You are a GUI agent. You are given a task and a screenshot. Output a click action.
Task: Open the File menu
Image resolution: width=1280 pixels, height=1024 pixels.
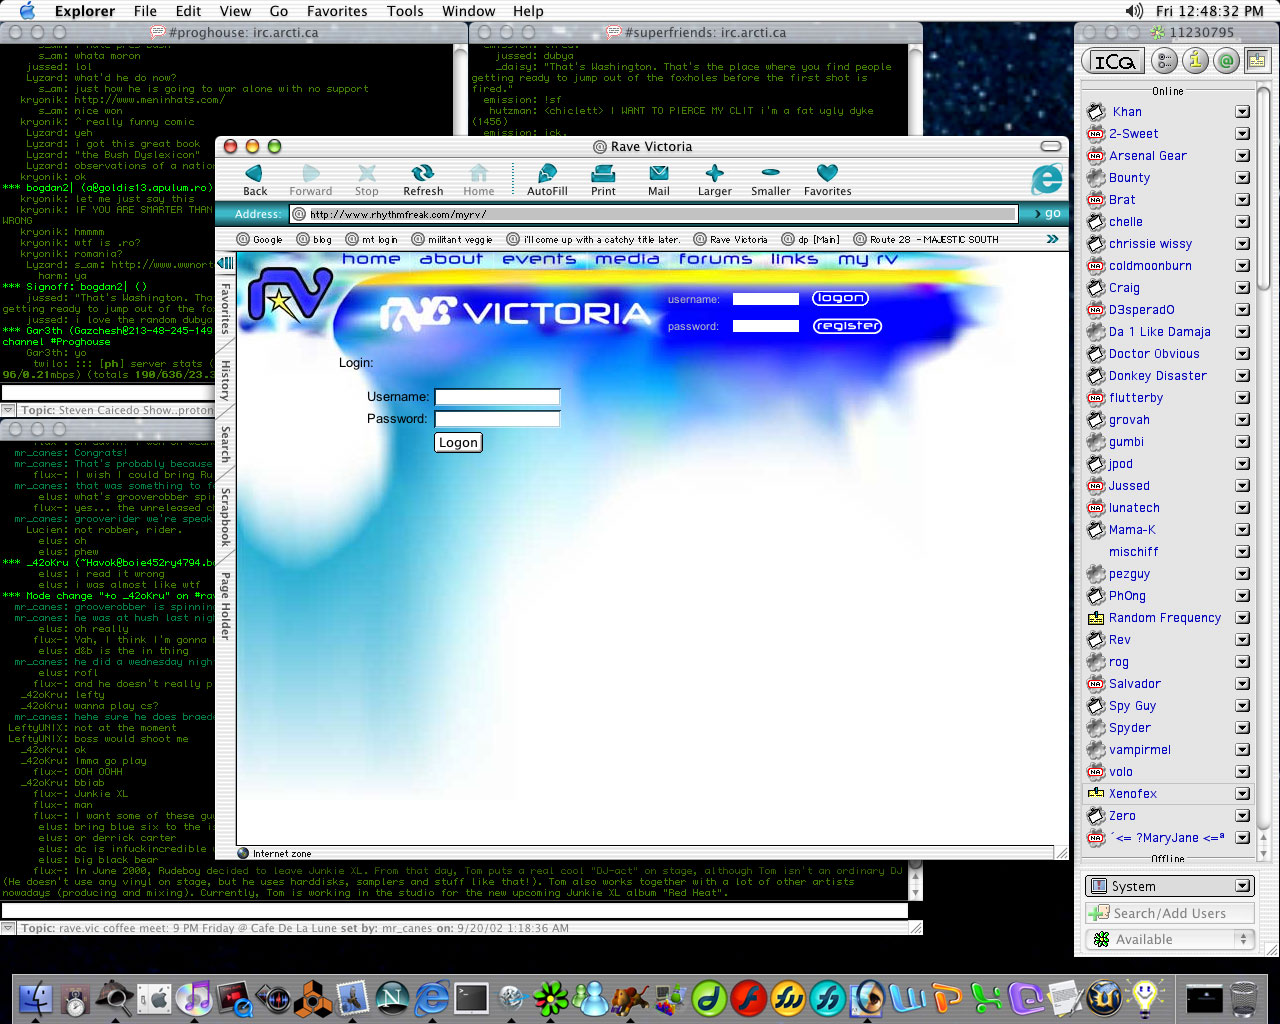click(x=145, y=11)
